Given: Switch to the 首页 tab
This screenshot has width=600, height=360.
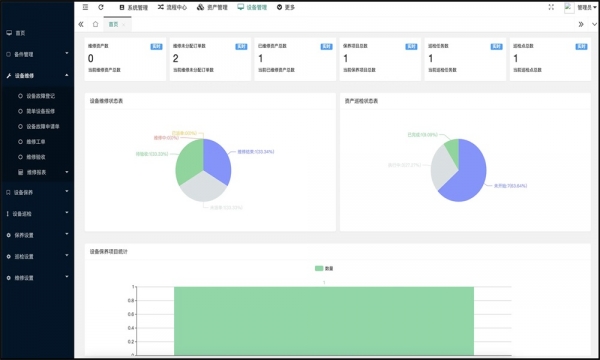Looking at the screenshot, I should (x=113, y=24).
